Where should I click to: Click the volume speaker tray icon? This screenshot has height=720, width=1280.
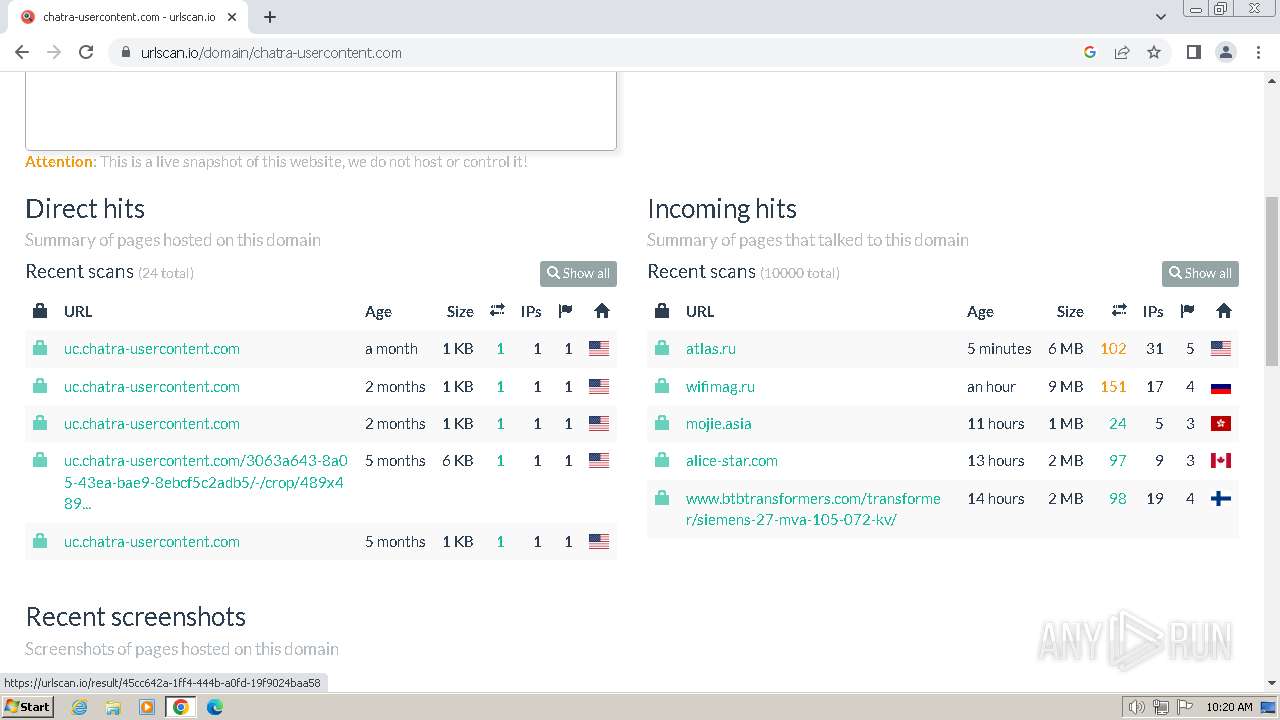coord(1137,707)
